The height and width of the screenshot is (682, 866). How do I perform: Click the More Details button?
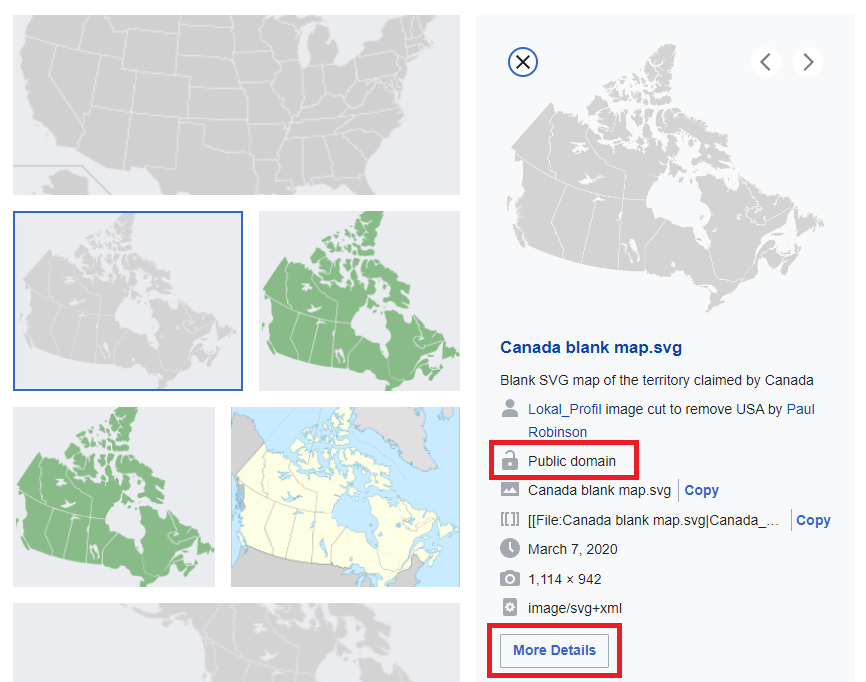coord(554,650)
